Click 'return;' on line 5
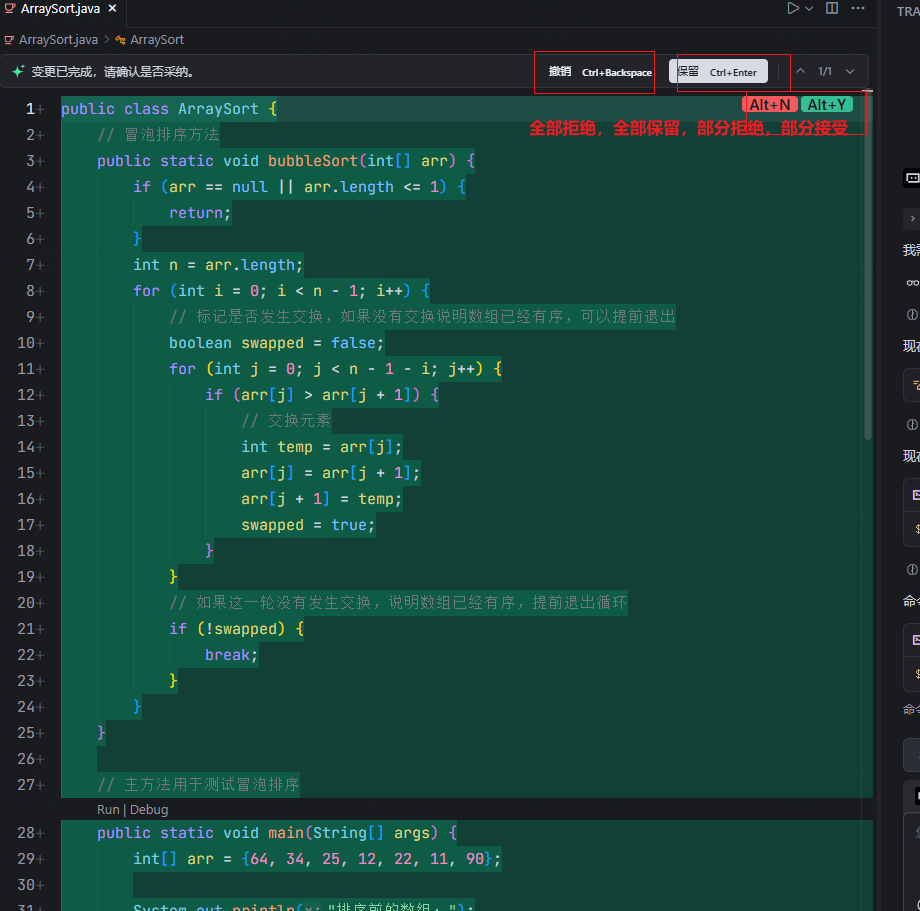The image size is (920, 911). click(x=200, y=213)
